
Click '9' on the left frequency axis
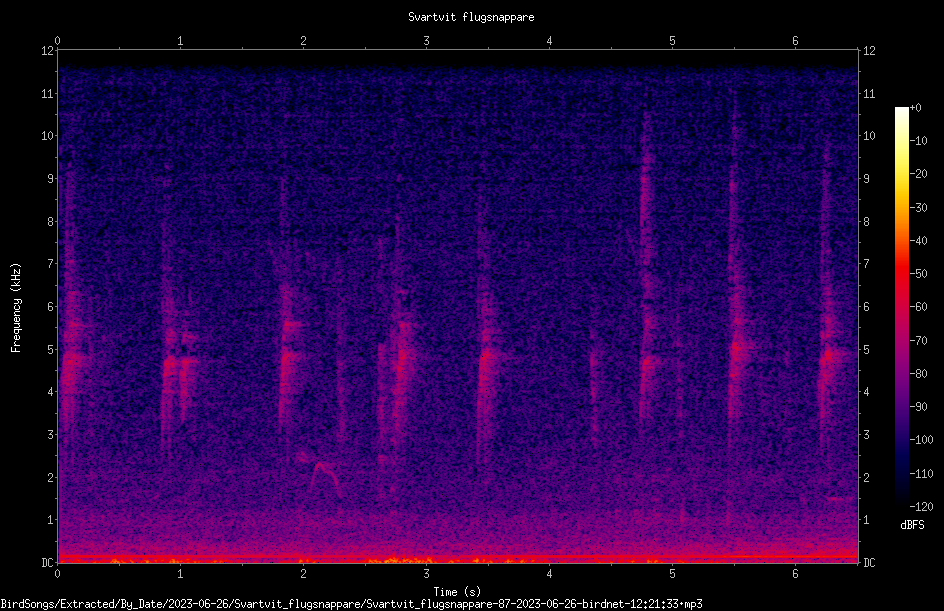click(51, 179)
